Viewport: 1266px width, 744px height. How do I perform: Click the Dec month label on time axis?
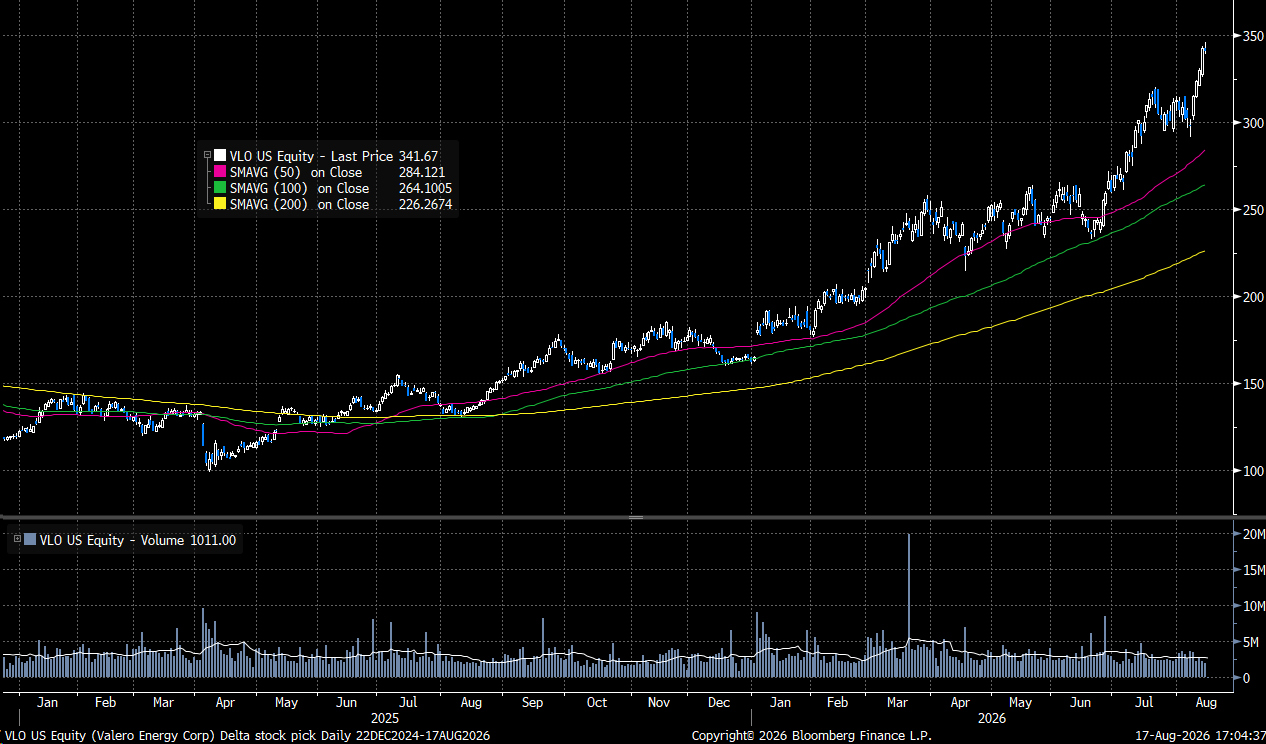pyautogui.click(x=717, y=703)
